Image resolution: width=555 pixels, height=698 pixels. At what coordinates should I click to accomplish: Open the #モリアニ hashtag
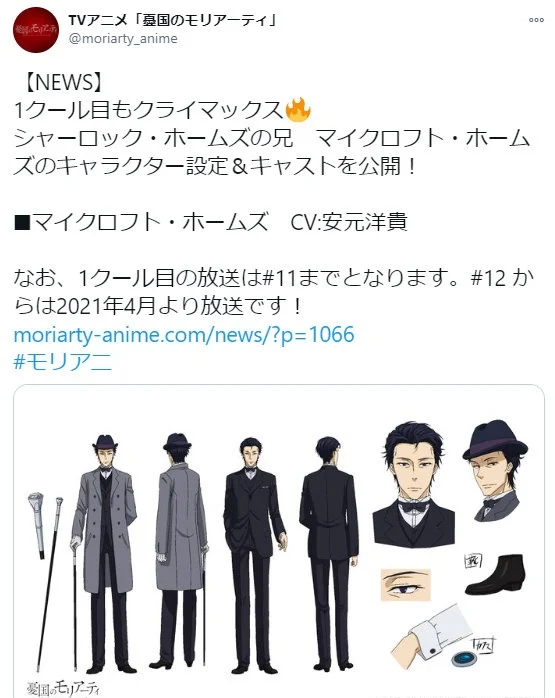[62, 361]
